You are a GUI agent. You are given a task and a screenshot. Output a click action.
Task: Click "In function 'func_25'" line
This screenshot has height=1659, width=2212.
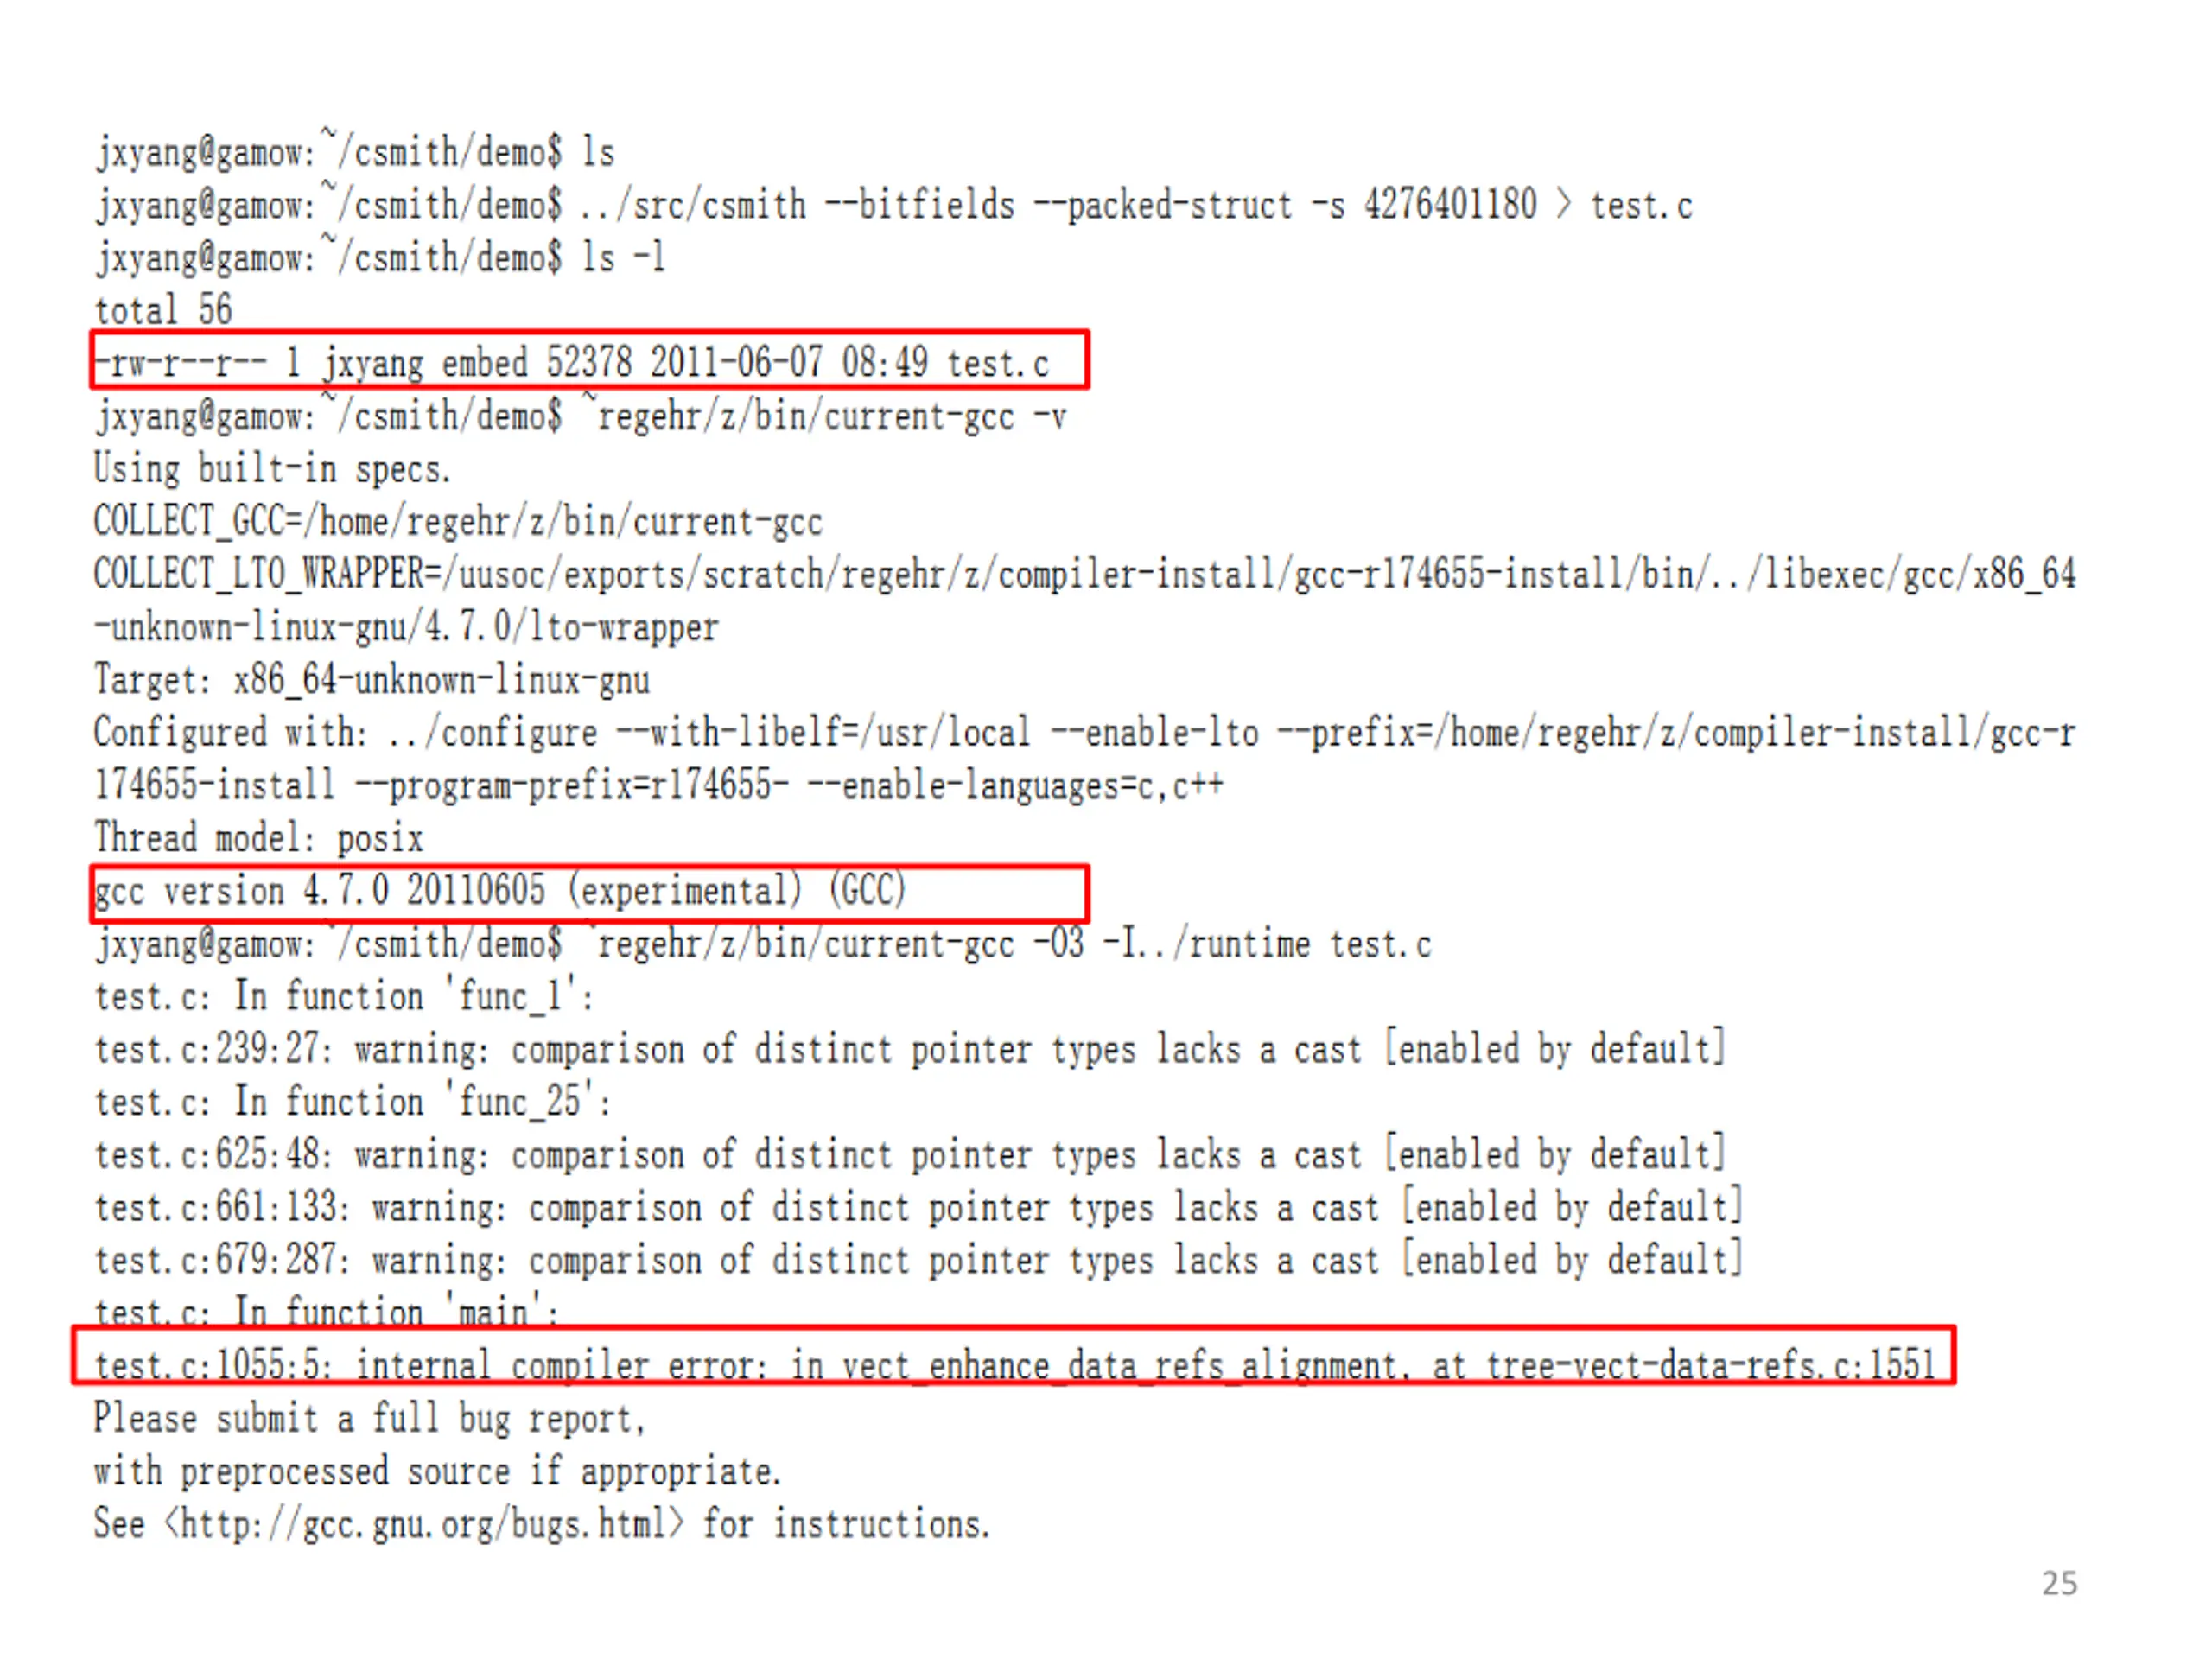pos(352,1101)
